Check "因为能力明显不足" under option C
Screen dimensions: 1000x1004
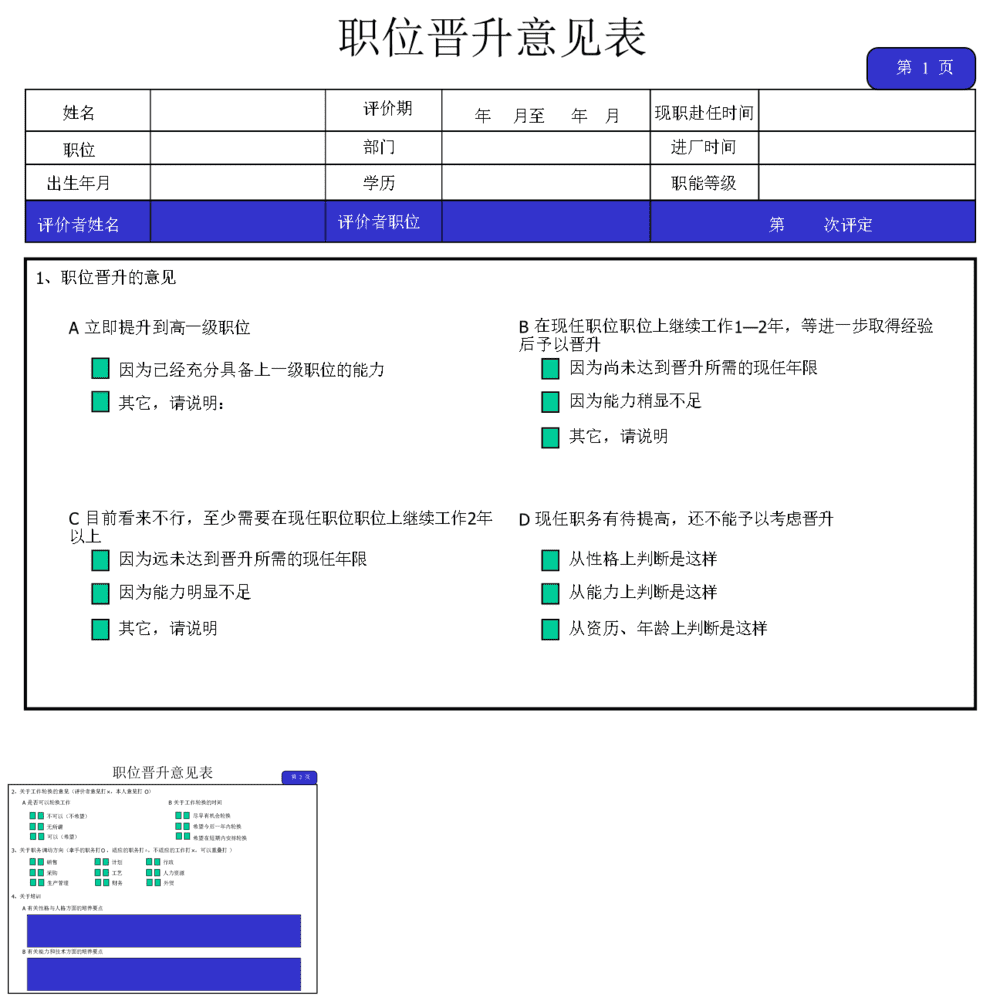(100, 593)
